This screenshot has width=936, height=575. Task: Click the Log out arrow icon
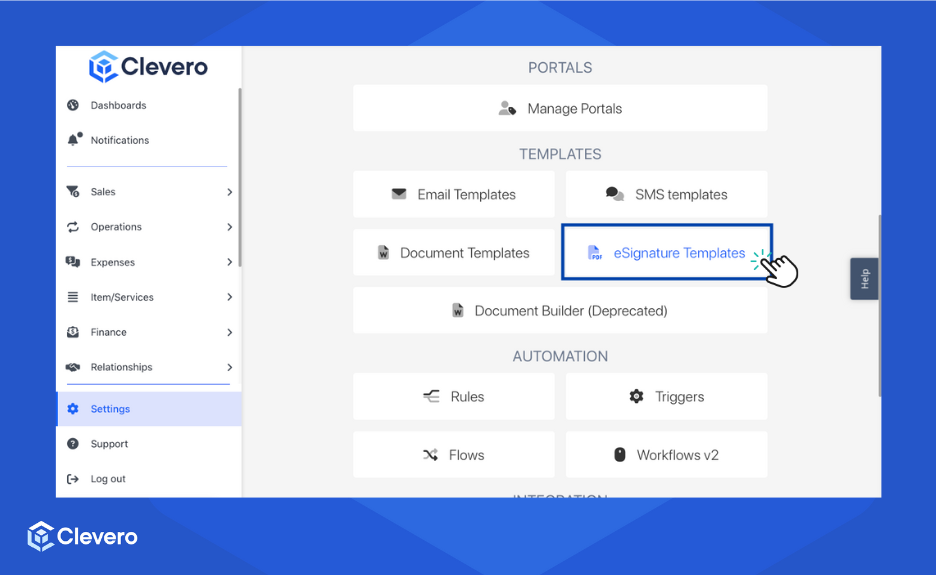pos(73,479)
